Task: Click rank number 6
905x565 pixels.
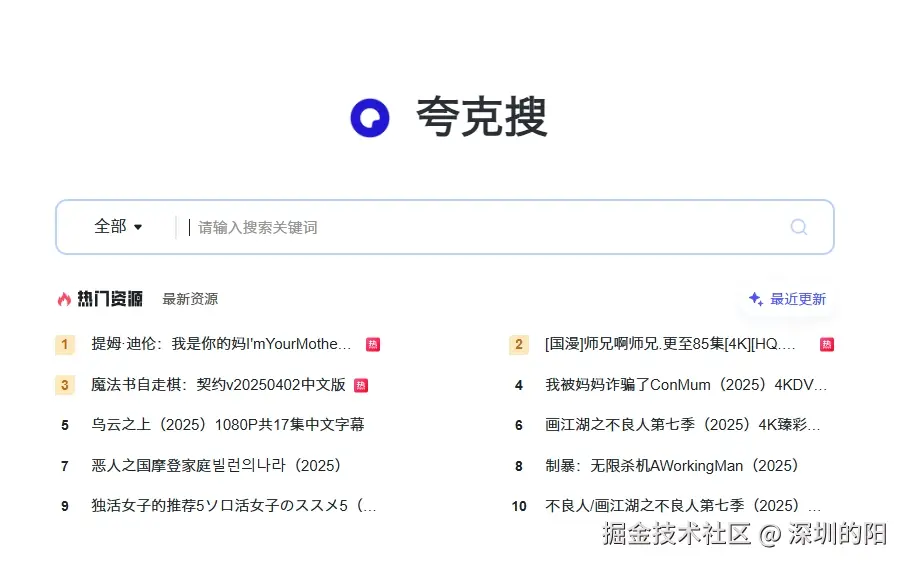Action: pyautogui.click(x=519, y=425)
